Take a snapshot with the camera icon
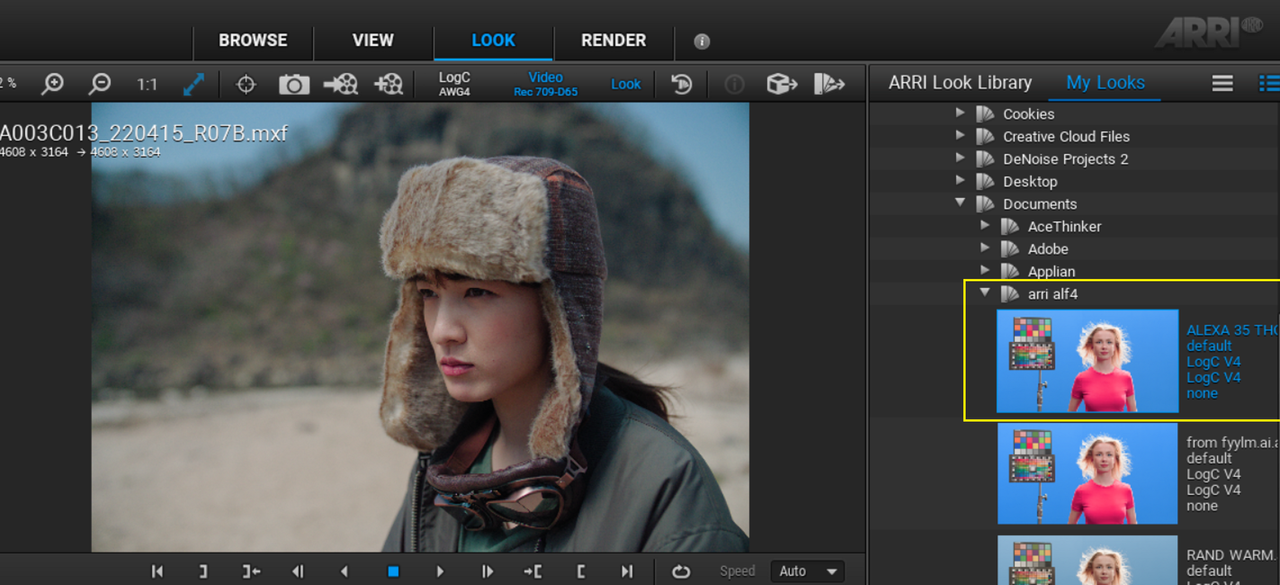This screenshot has width=1280, height=585. pyautogui.click(x=294, y=84)
